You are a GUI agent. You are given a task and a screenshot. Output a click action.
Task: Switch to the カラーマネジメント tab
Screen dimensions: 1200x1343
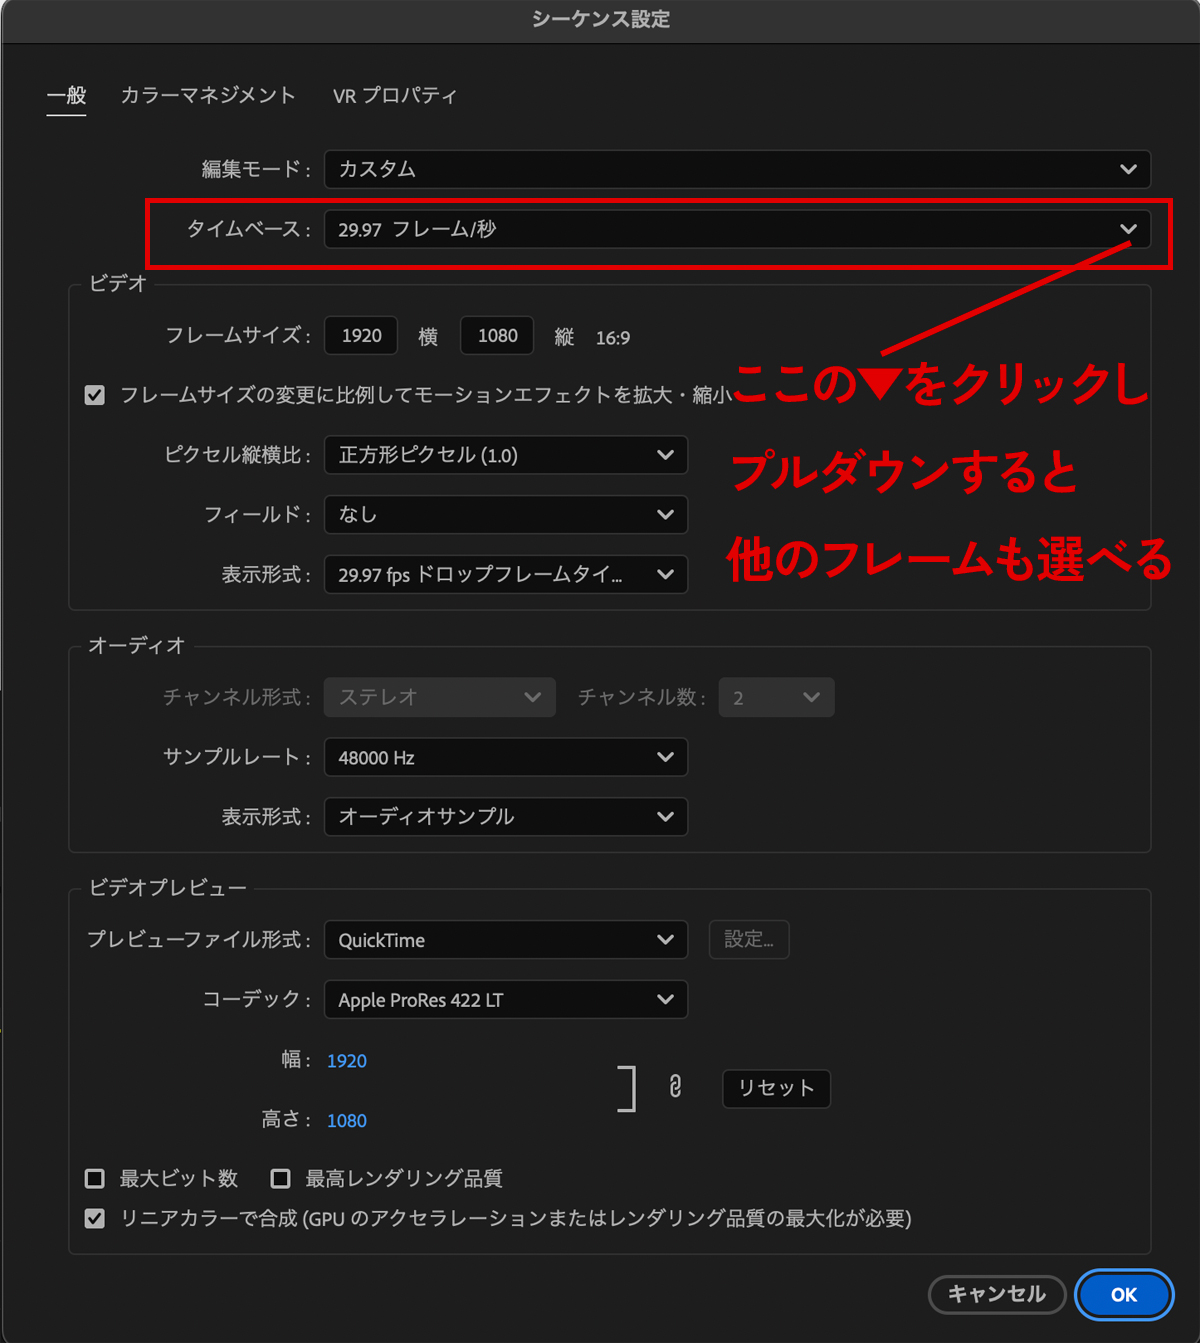pos(208,95)
